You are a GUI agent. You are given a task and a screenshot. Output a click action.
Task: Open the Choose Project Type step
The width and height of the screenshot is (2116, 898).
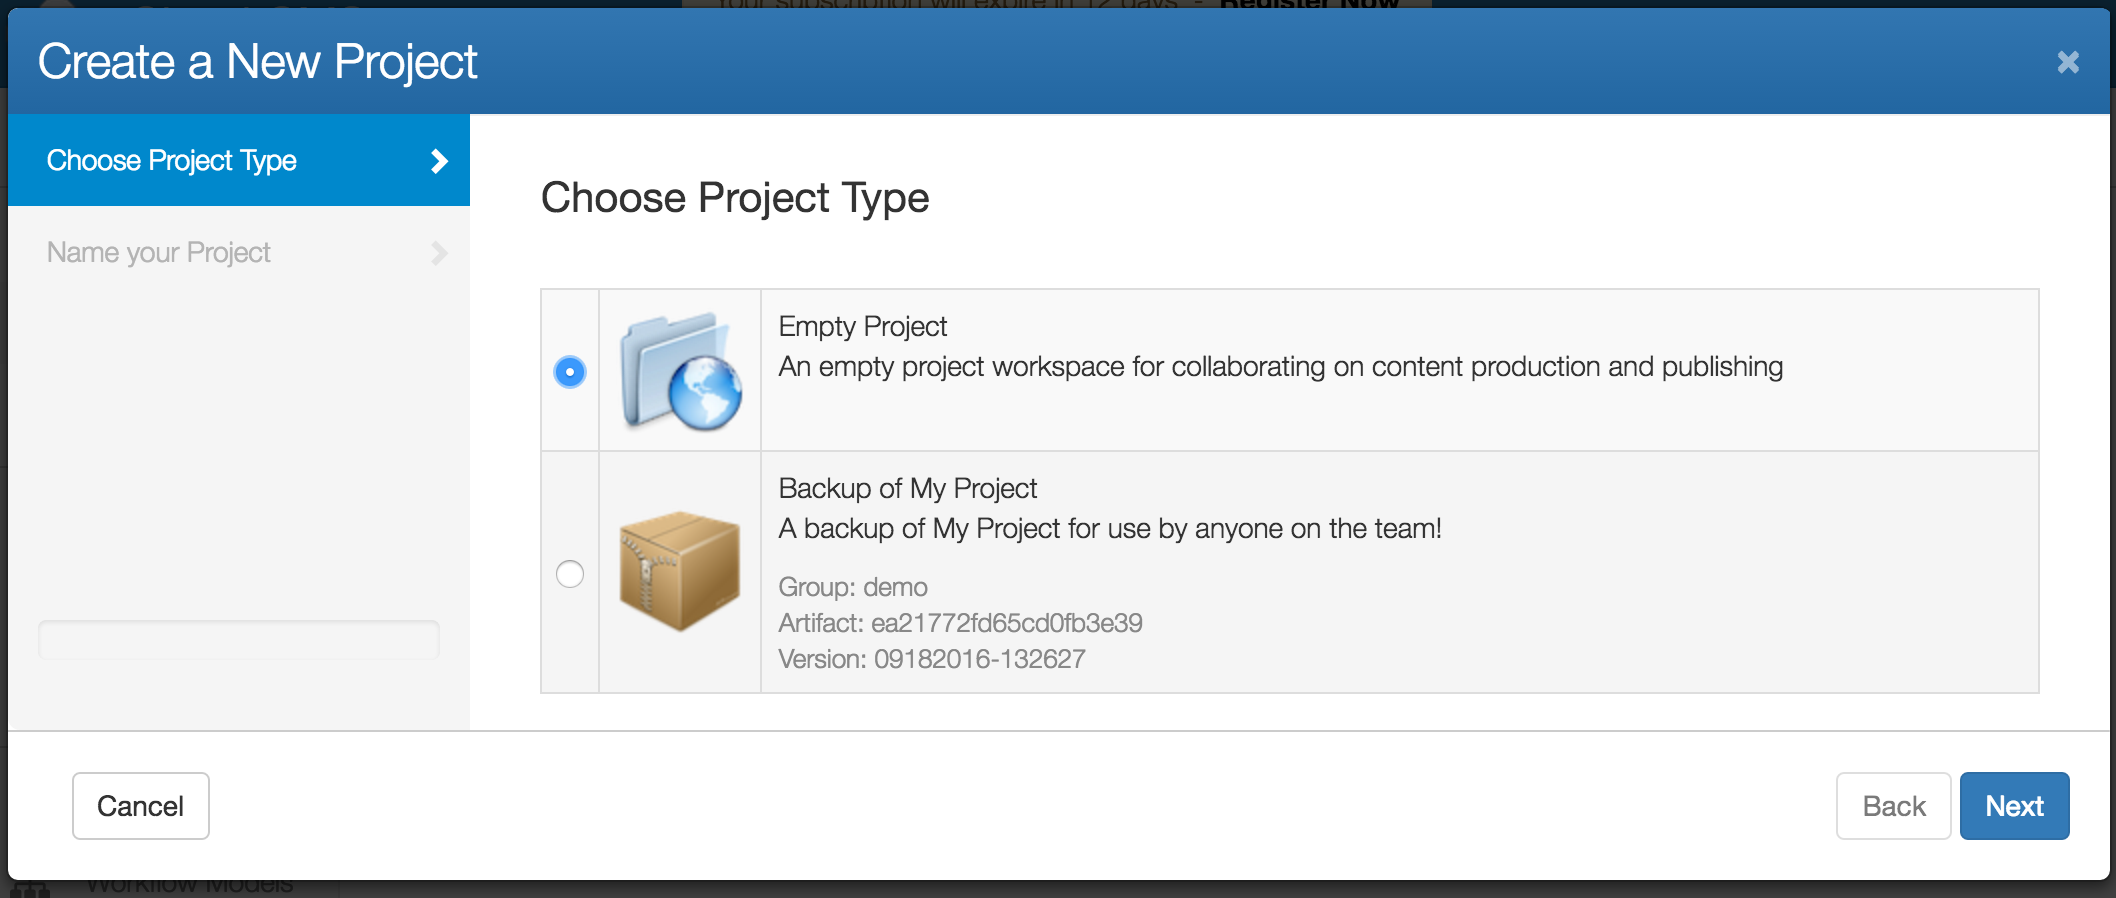click(x=239, y=160)
